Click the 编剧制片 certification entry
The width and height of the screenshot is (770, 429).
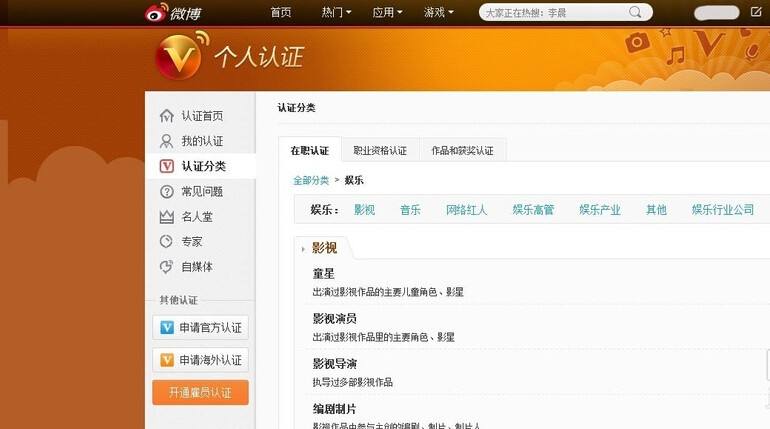pos(335,409)
